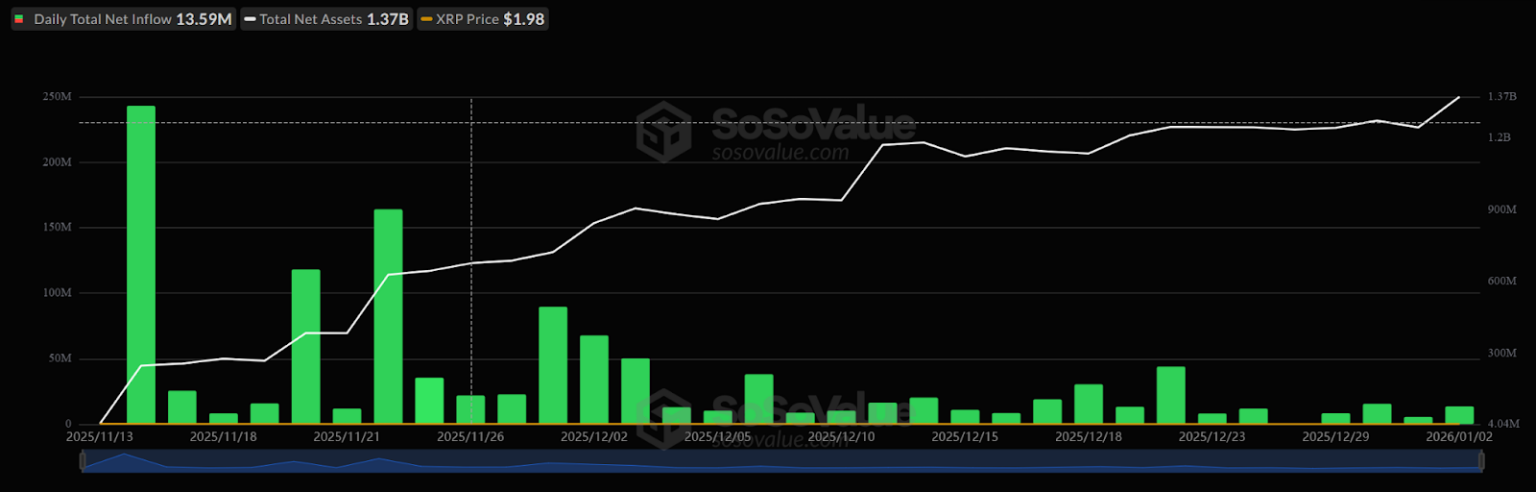Grab the left handle of range slider
The height and width of the screenshot is (492, 1536).
point(83,460)
